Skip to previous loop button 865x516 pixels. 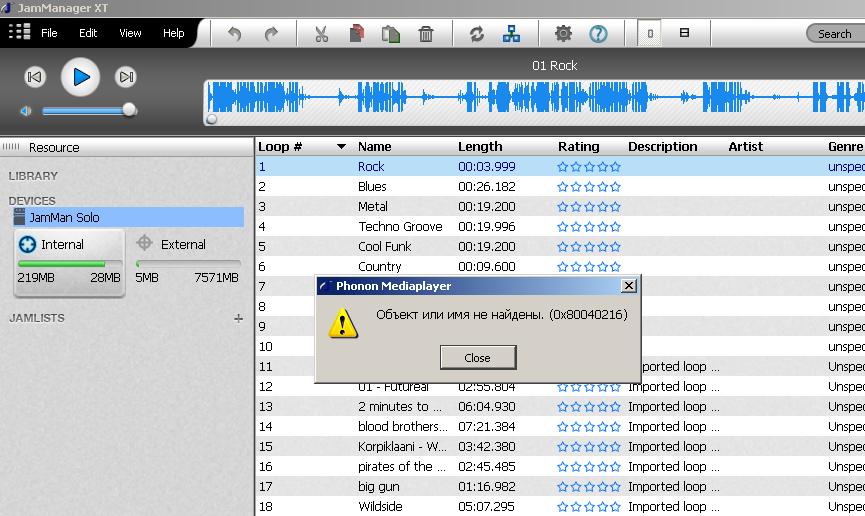click(x=34, y=77)
